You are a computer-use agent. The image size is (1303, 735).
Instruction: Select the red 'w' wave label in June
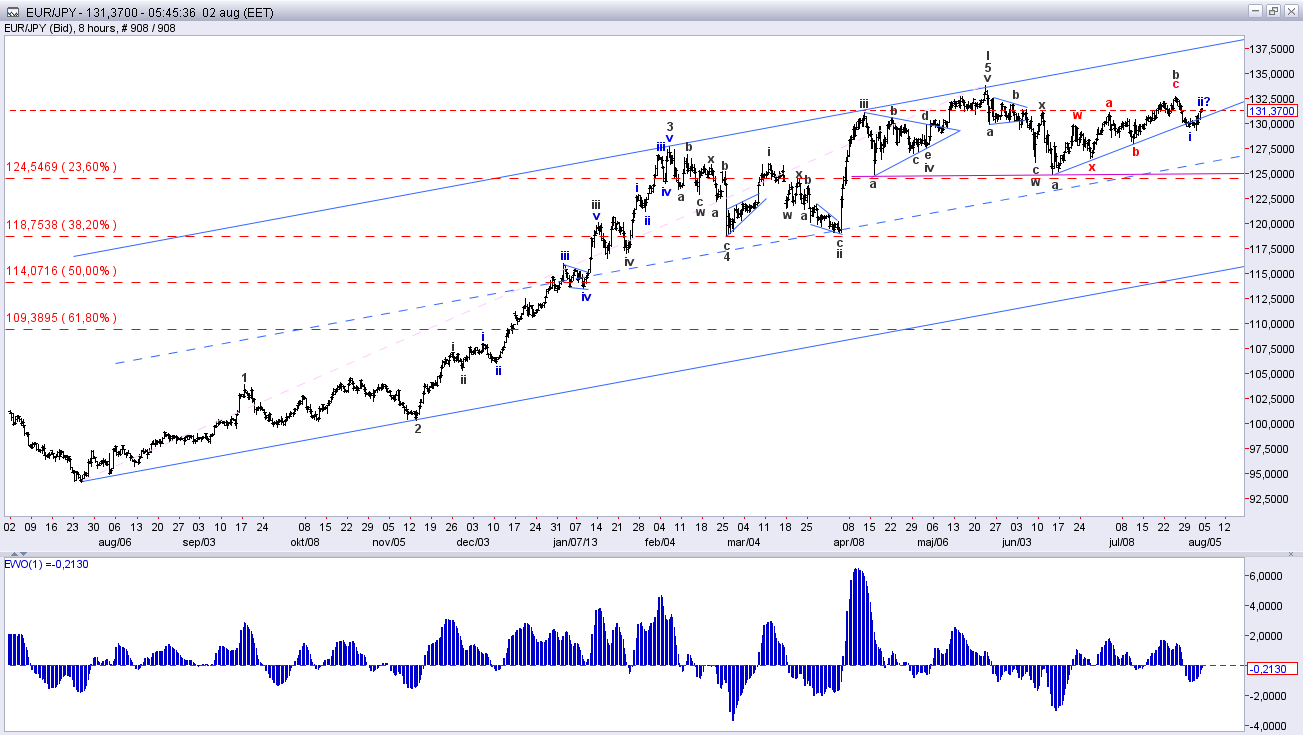[1077, 115]
